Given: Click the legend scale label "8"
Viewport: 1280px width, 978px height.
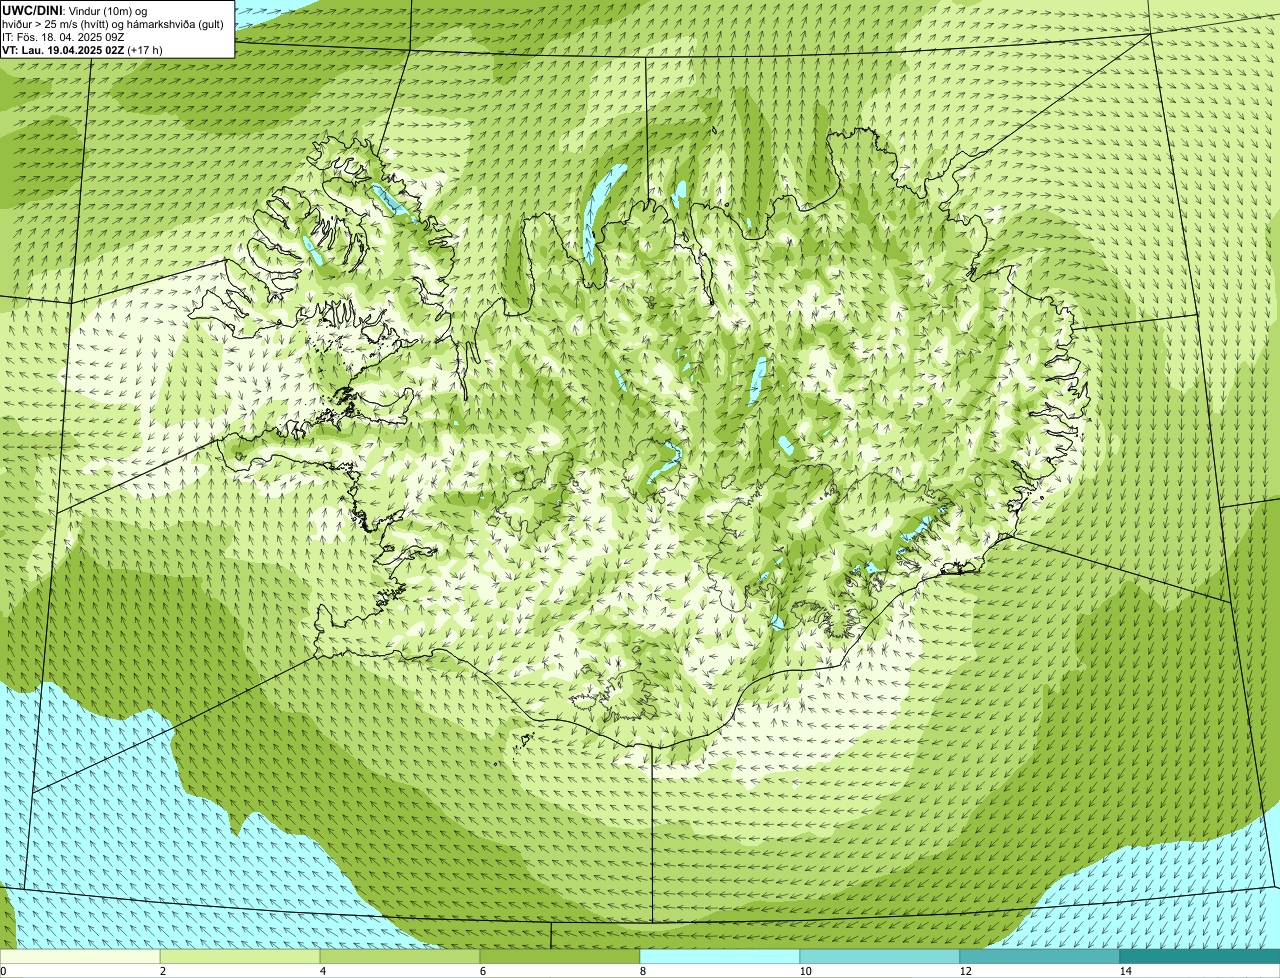Looking at the screenshot, I should click(x=642, y=971).
